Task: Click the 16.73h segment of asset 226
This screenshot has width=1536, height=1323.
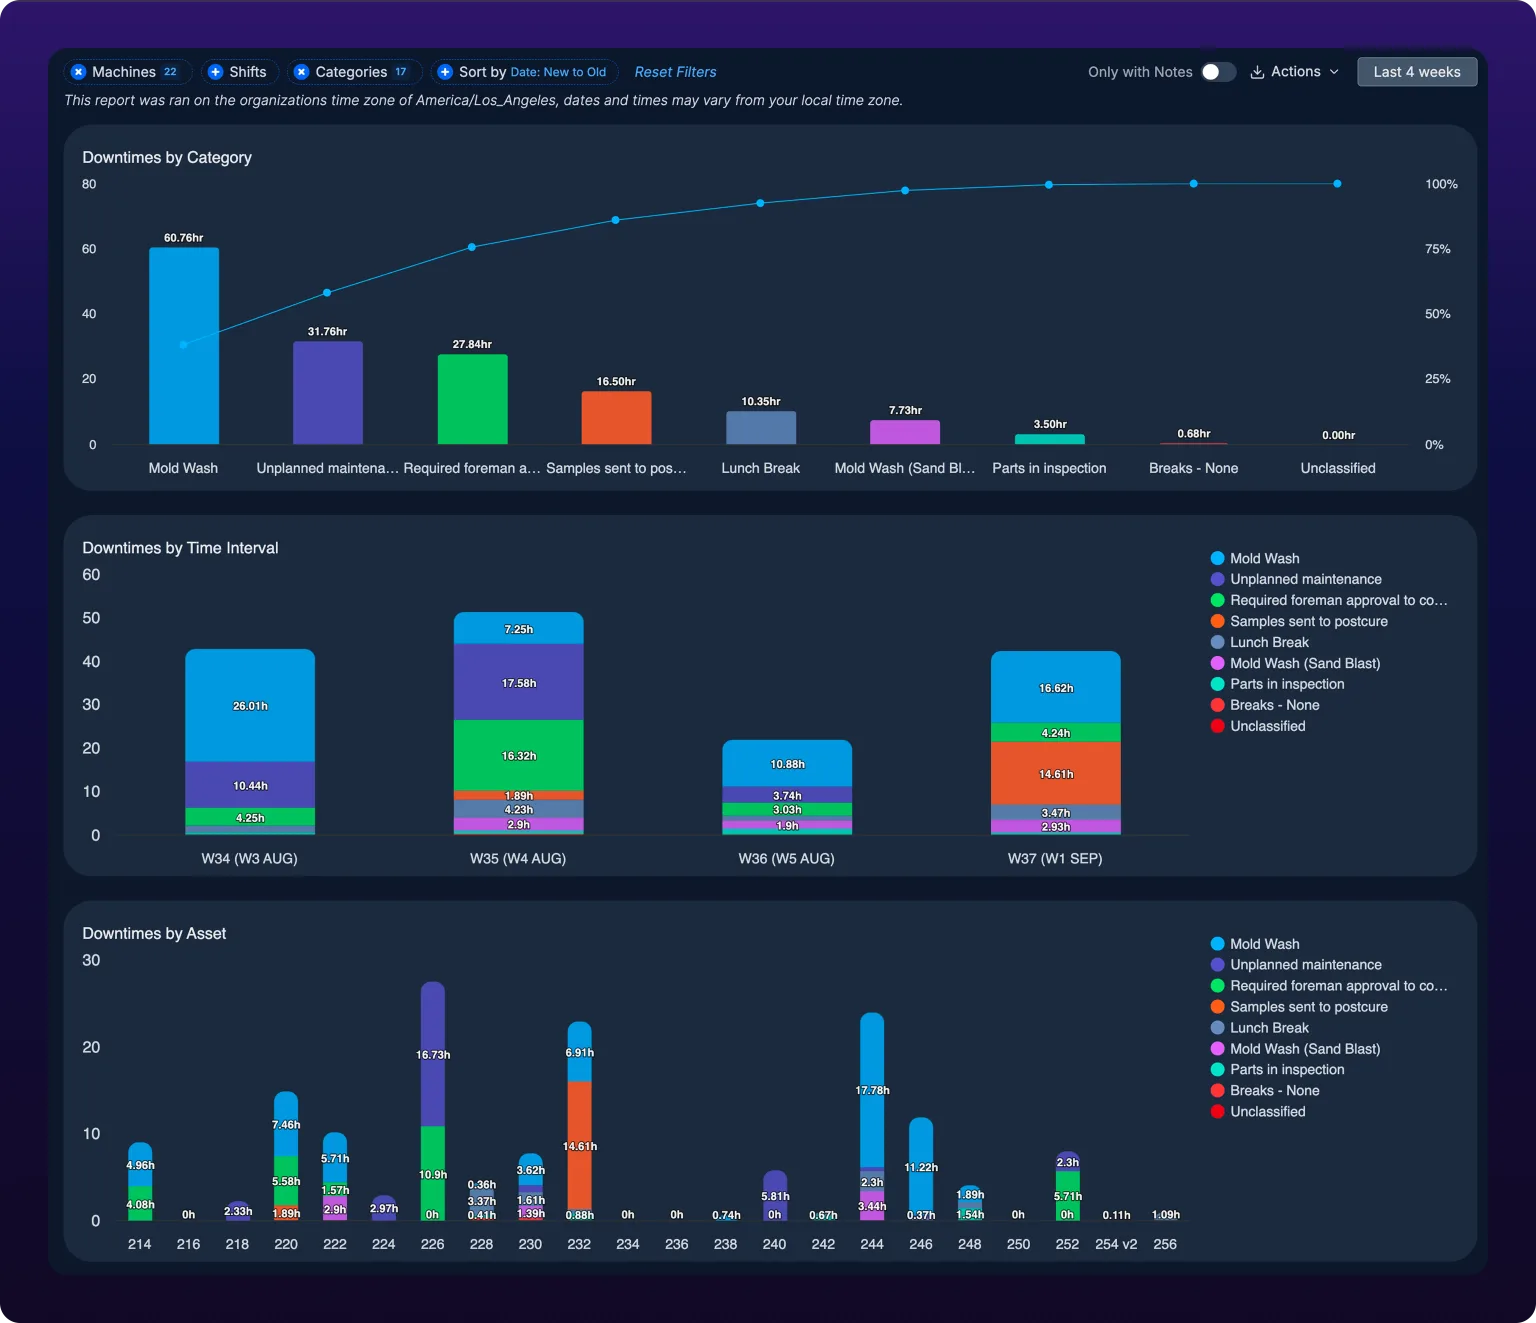Action: 433,1054
